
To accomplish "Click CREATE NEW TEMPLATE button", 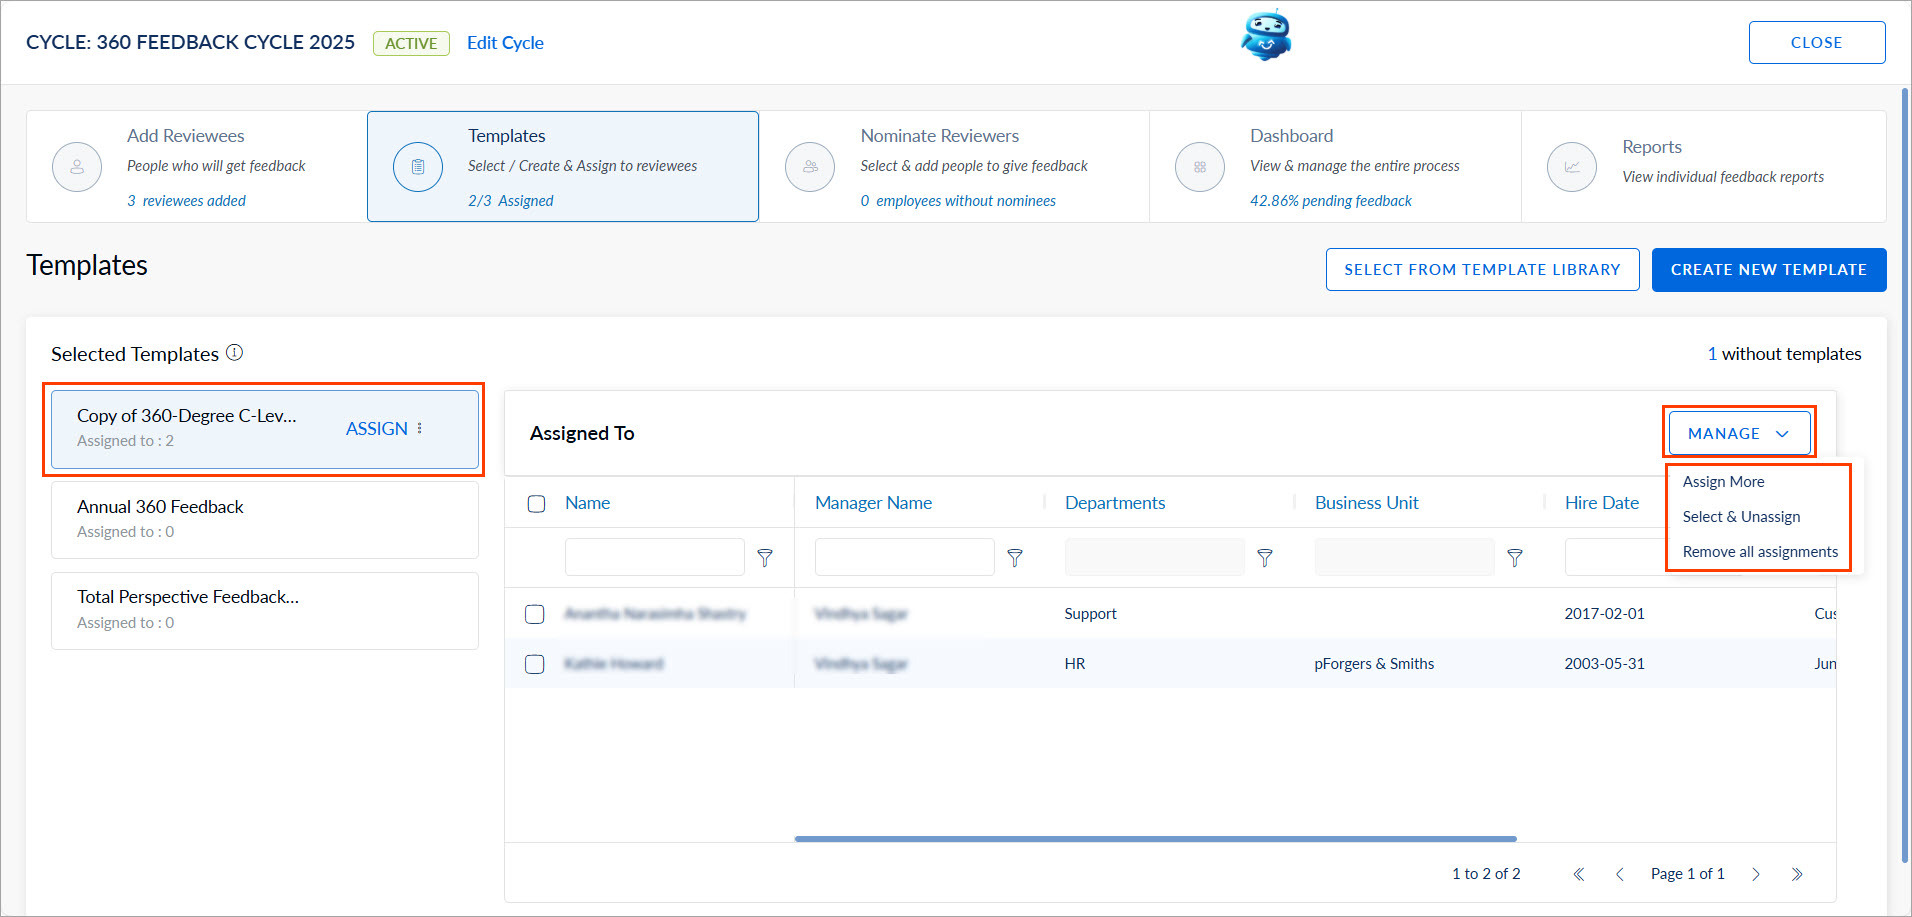I will (1769, 270).
